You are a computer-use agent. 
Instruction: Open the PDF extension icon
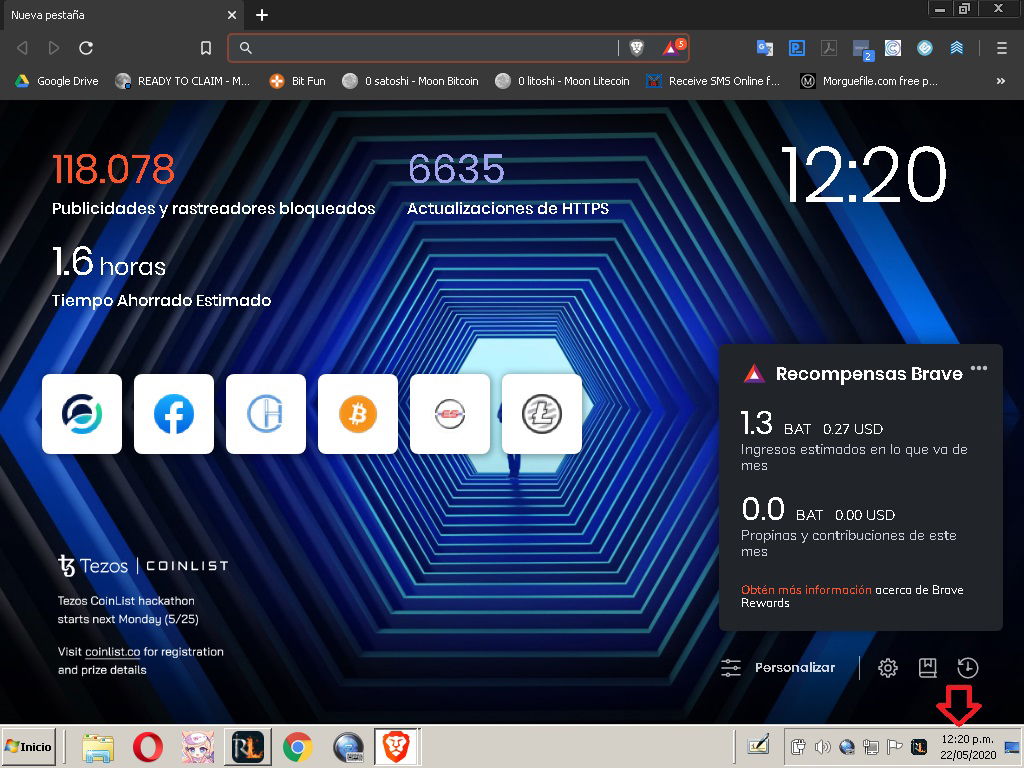(829, 48)
